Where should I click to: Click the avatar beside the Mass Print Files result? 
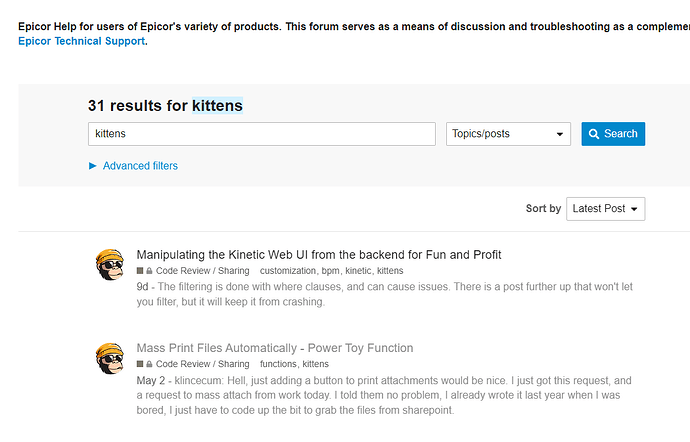[x=109, y=358]
